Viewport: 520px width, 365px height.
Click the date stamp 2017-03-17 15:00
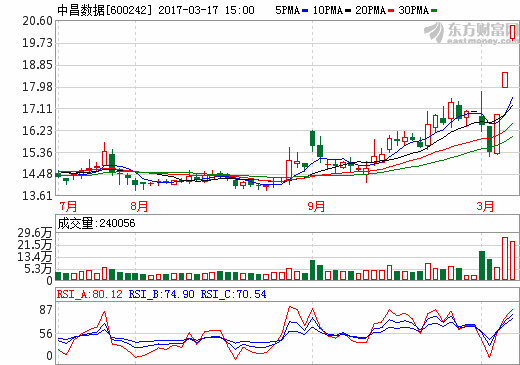(206, 10)
